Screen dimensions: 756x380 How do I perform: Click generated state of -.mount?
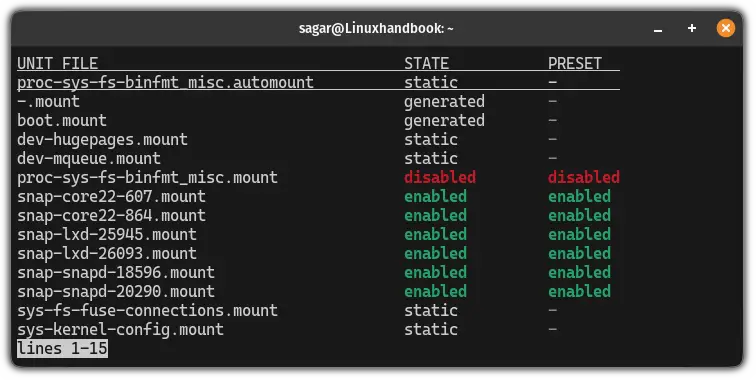(x=444, y=102)
